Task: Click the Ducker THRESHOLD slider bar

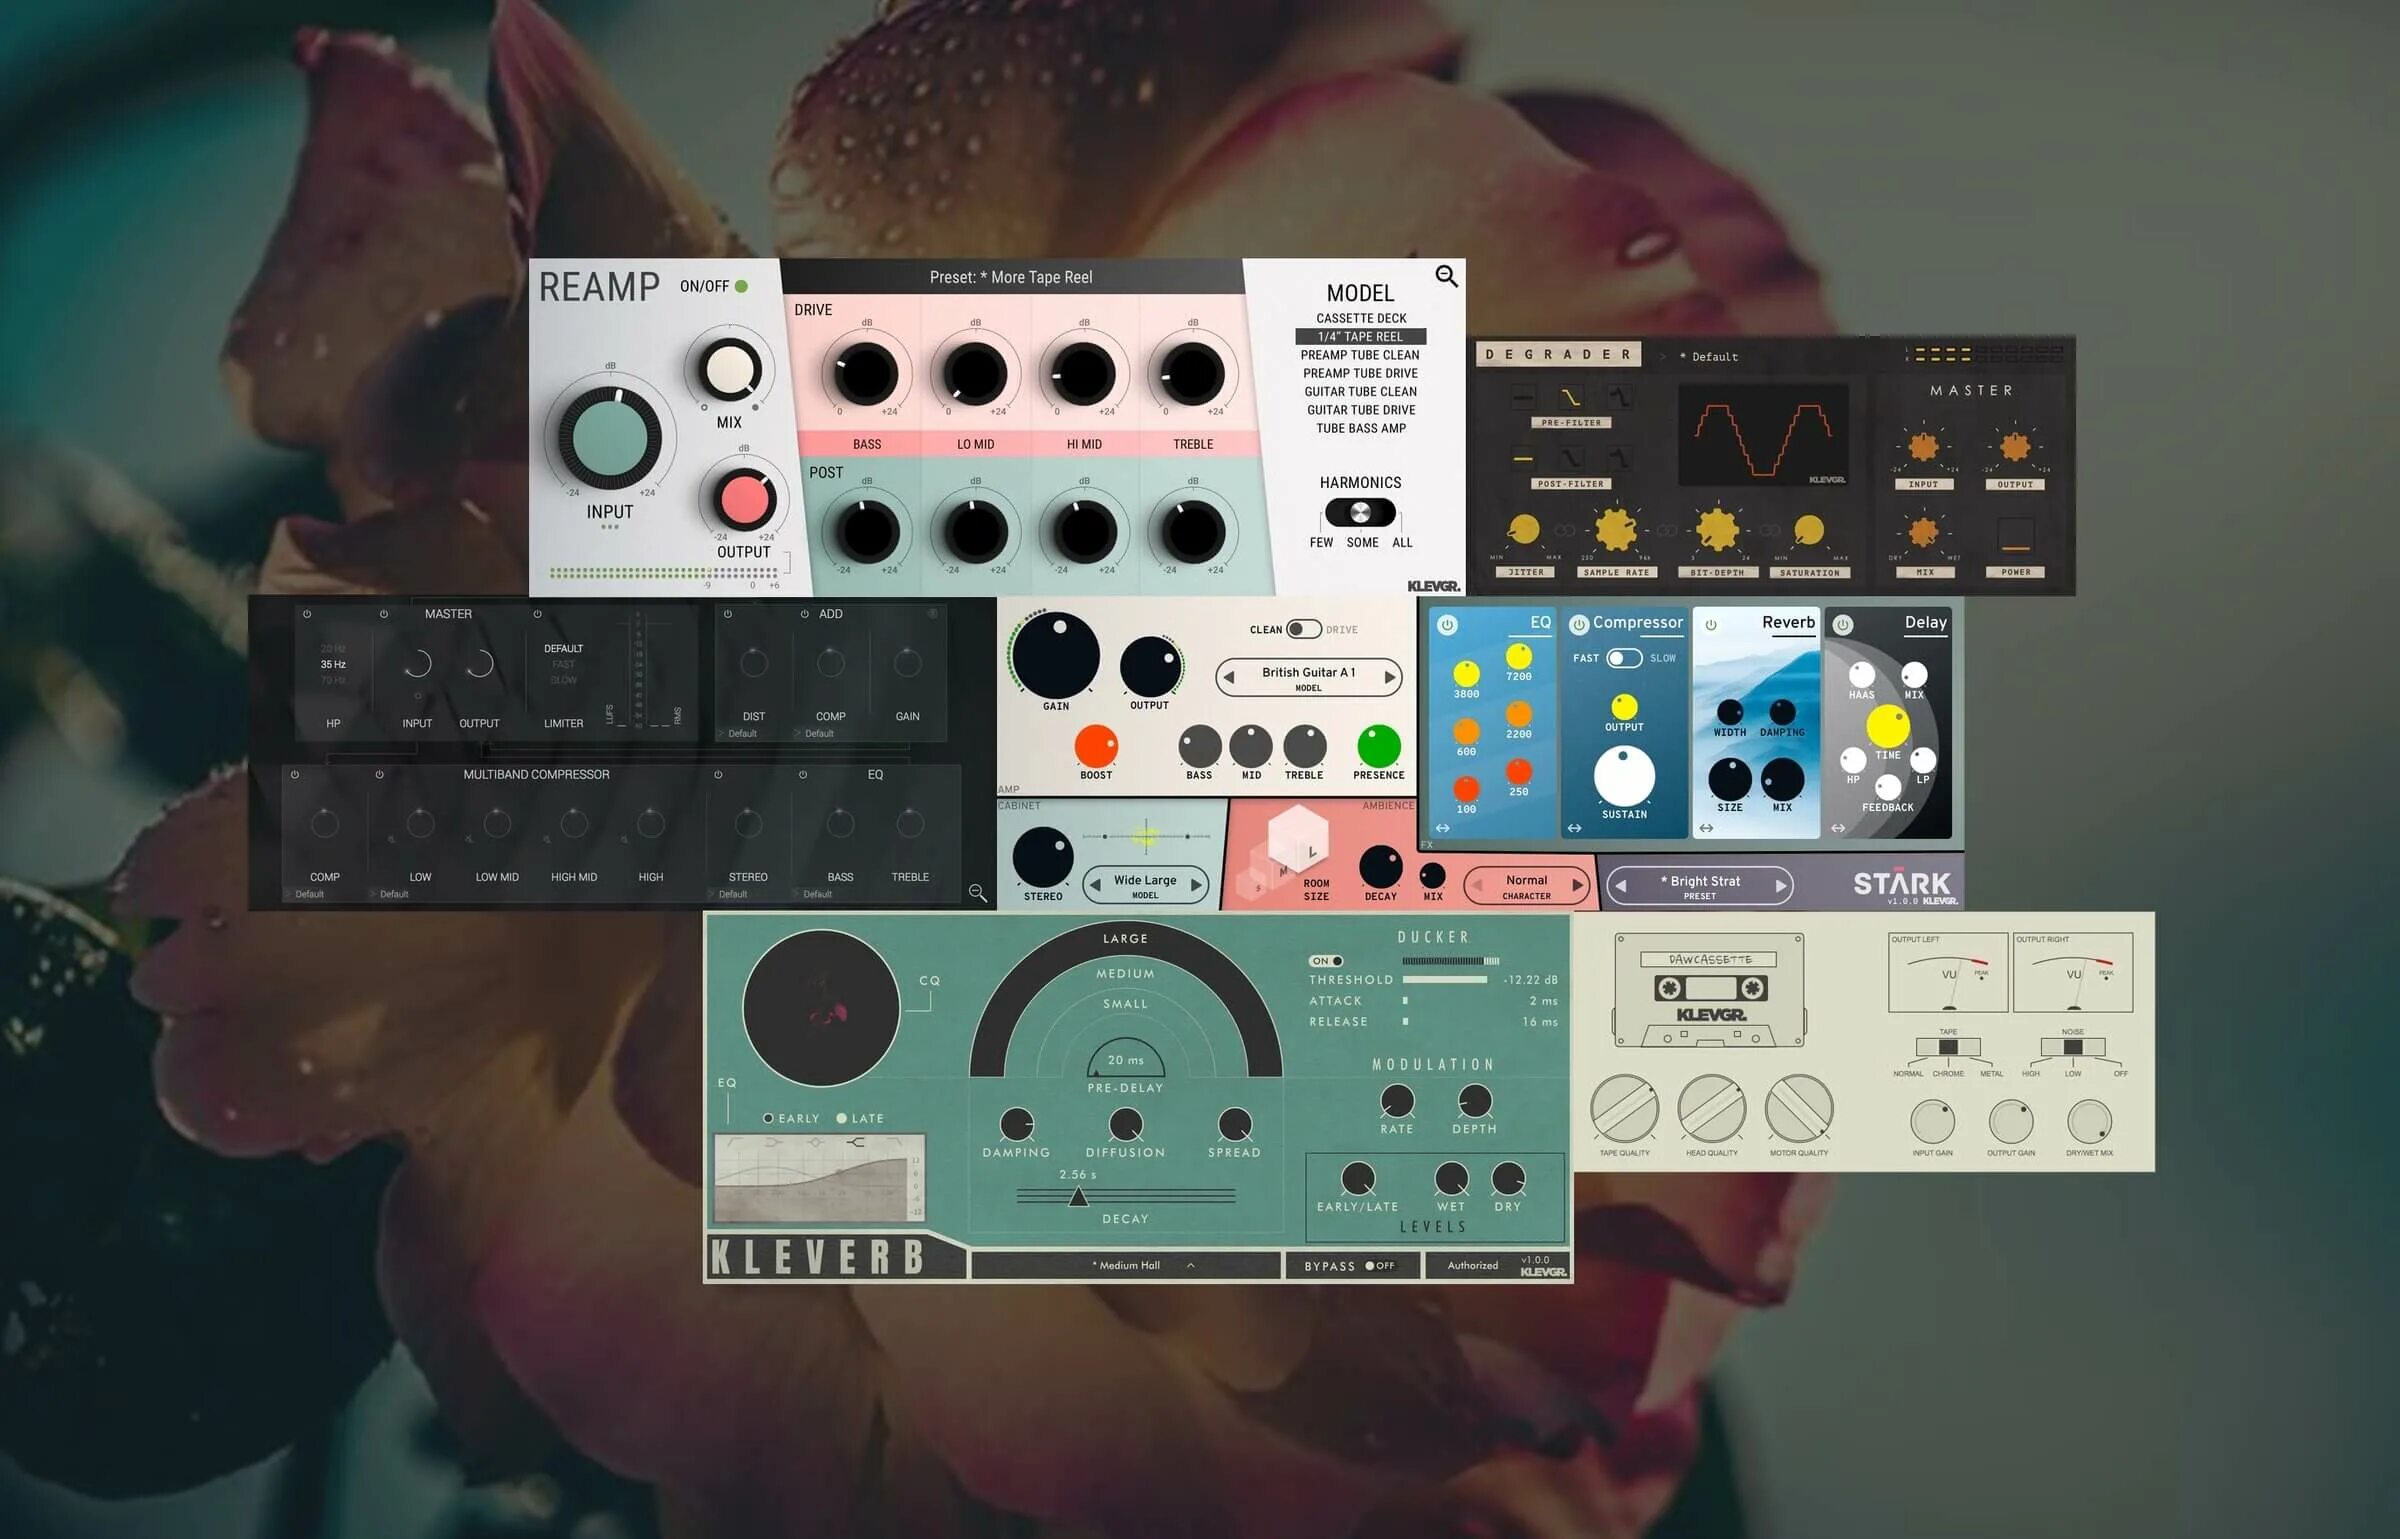Action: pyautogui.click(x=1444, y=980)
